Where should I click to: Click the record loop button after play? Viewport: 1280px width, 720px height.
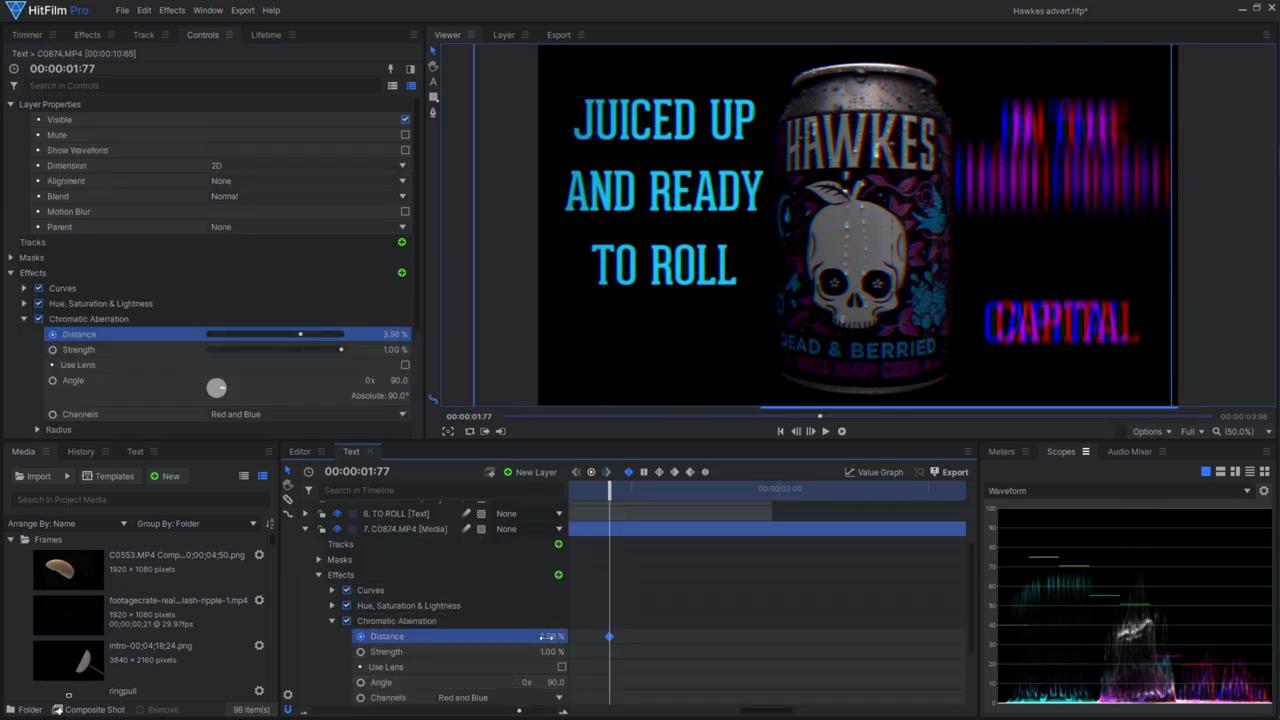[x=842, y=432]
